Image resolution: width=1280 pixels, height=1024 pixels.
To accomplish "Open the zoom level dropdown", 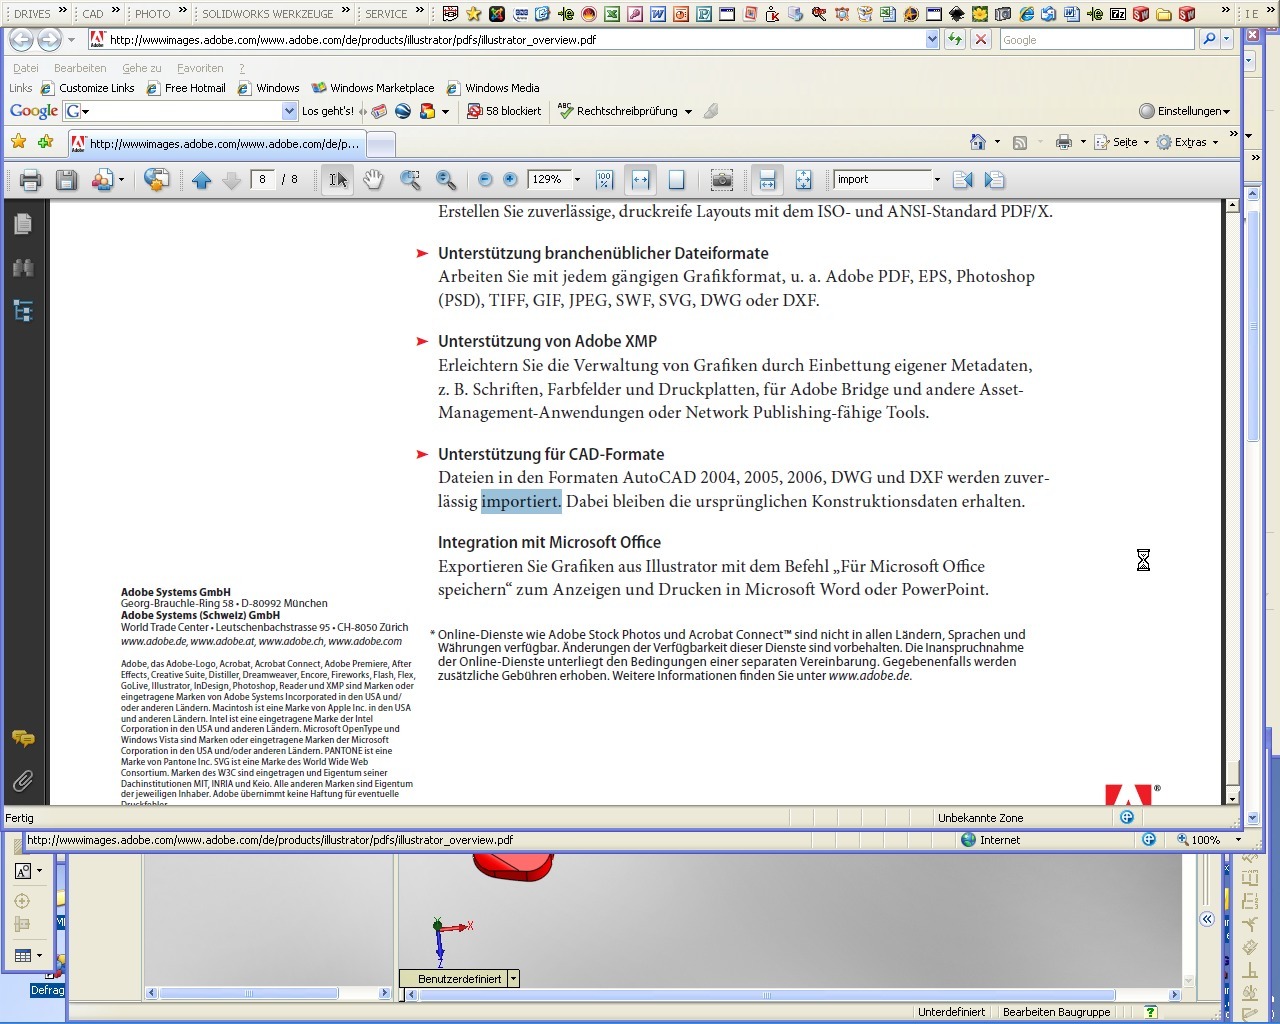I will [577, 180].
